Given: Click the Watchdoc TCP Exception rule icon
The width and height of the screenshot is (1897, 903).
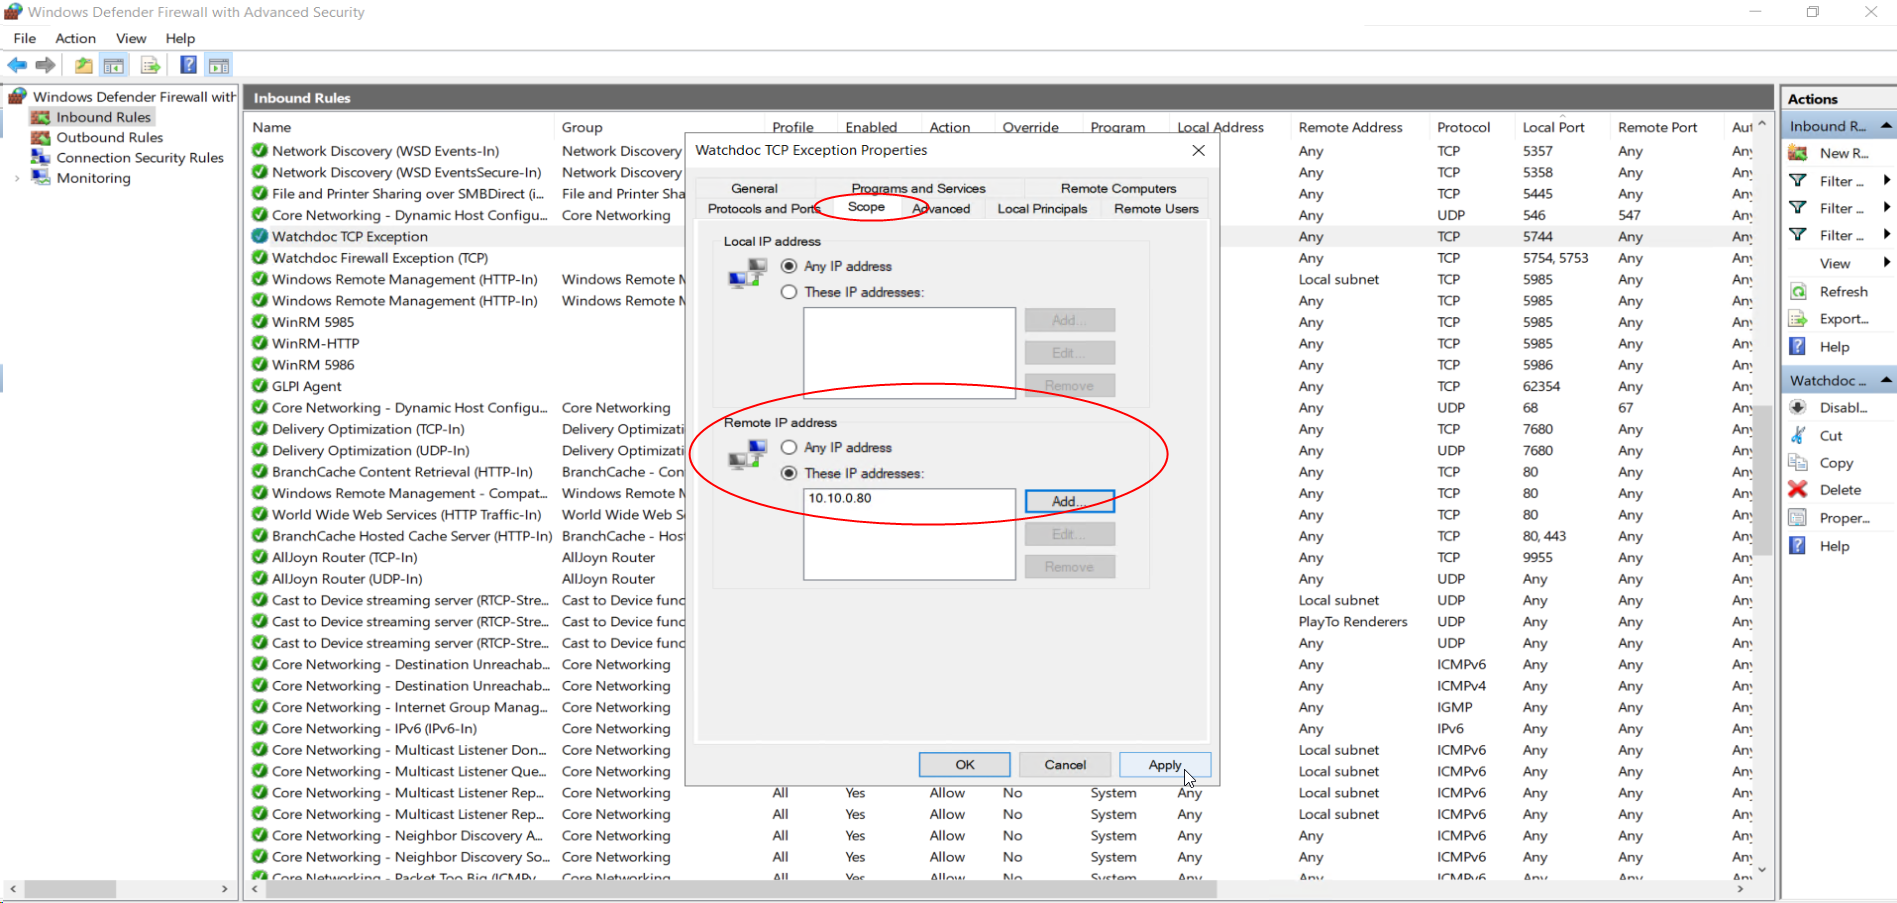Looking at the screenshot, I should (x=259, y=236).
